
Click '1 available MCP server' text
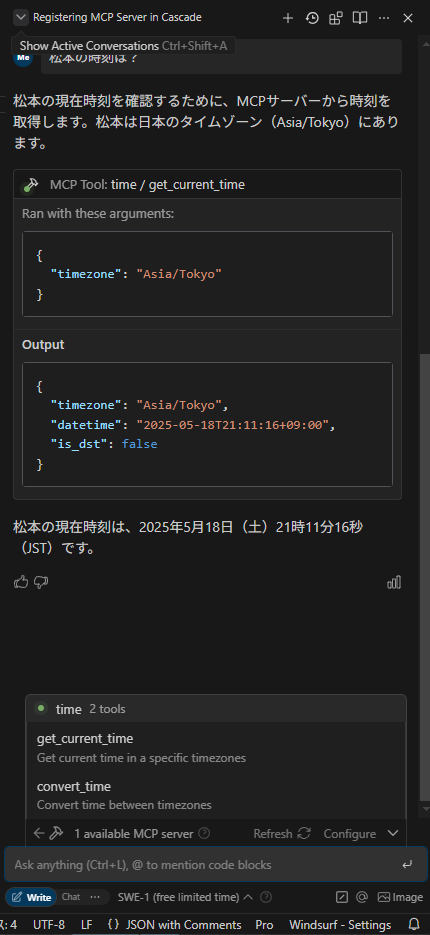click(x=134, y=834)
